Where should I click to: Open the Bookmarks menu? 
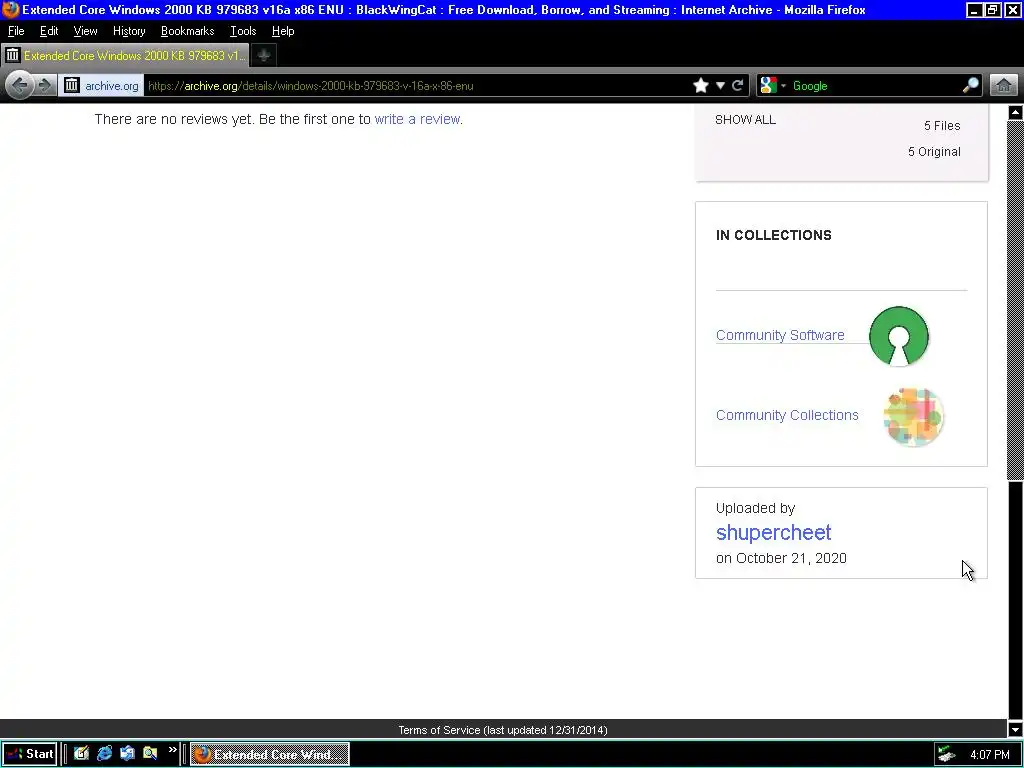click(x=187, y=31)
